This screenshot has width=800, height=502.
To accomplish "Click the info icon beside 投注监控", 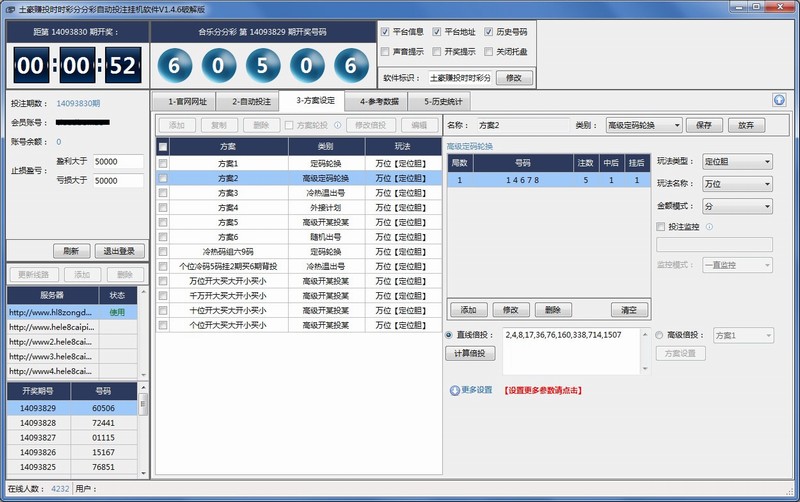I will pyautogui.click(x=709, y=227).
